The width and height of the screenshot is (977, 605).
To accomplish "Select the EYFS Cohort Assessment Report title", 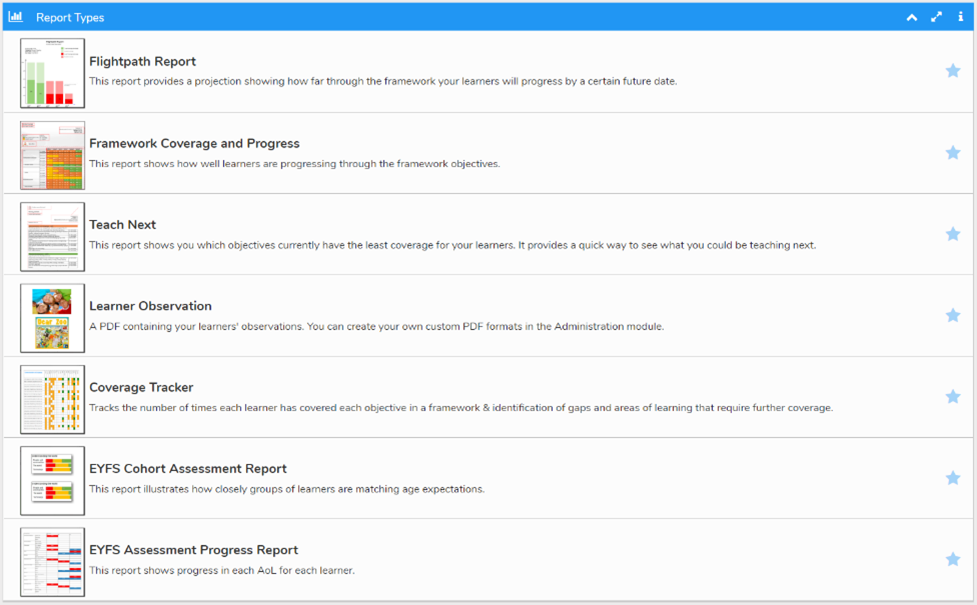I will pyautogui.click(x=187, y=469).
